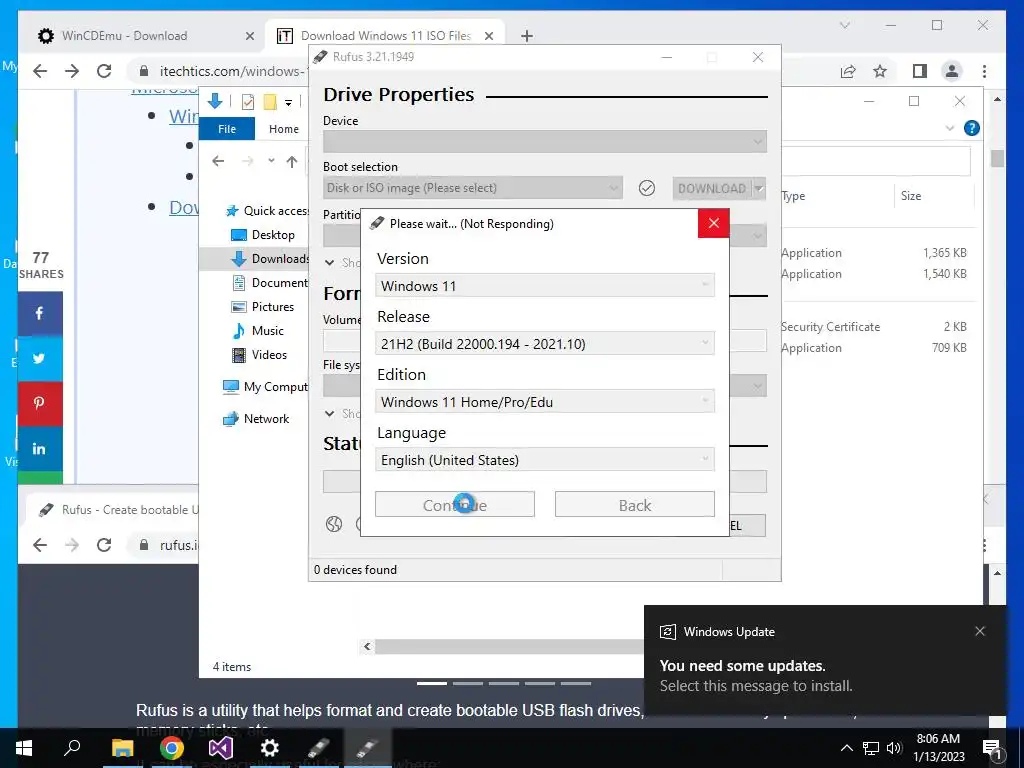Click the Back arrow in File Explorer navigation
Screen dimensions: 1024x768
point(218,161)
